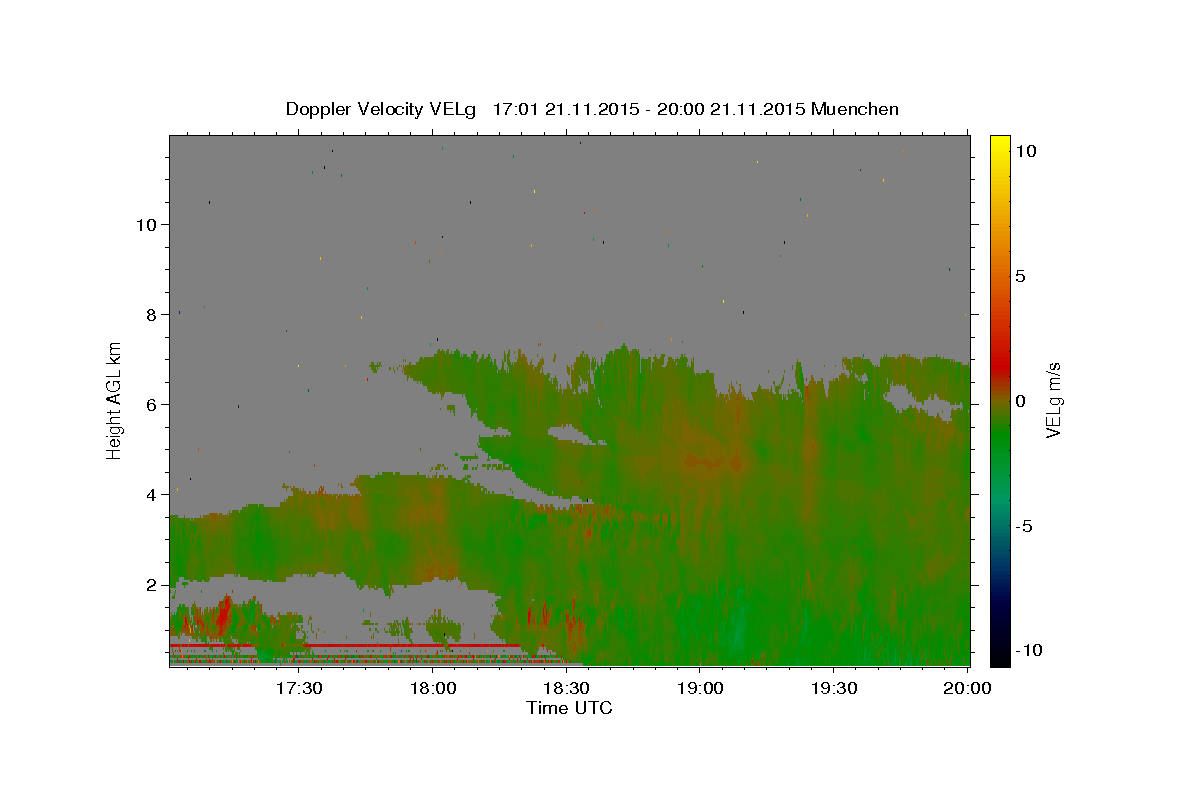The width and height of the screenshot is (1200, 800).
Task: Click the height axis label '6'
Action: (152, 404)
